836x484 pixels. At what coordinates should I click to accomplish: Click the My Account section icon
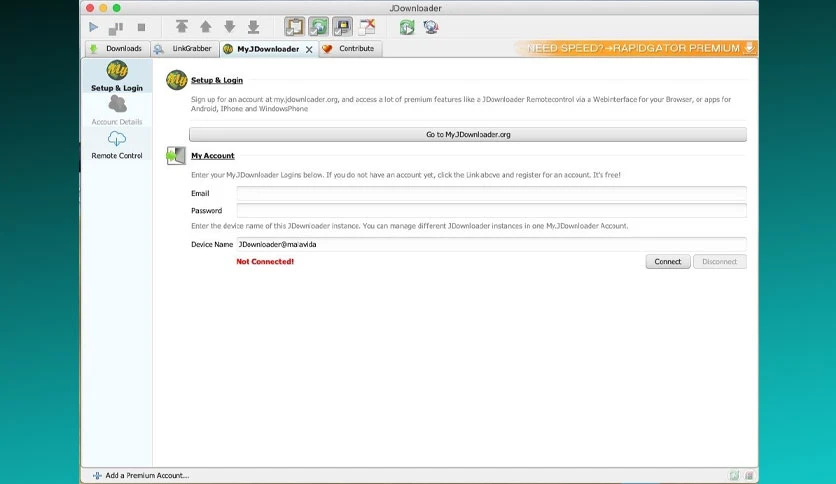click(x=176, y=156)
